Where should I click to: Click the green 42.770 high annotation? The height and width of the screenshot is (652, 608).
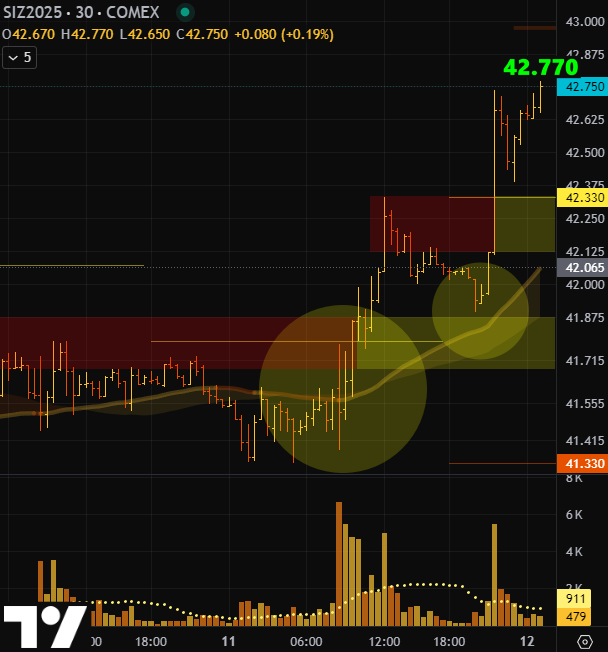tap(541, 67)
